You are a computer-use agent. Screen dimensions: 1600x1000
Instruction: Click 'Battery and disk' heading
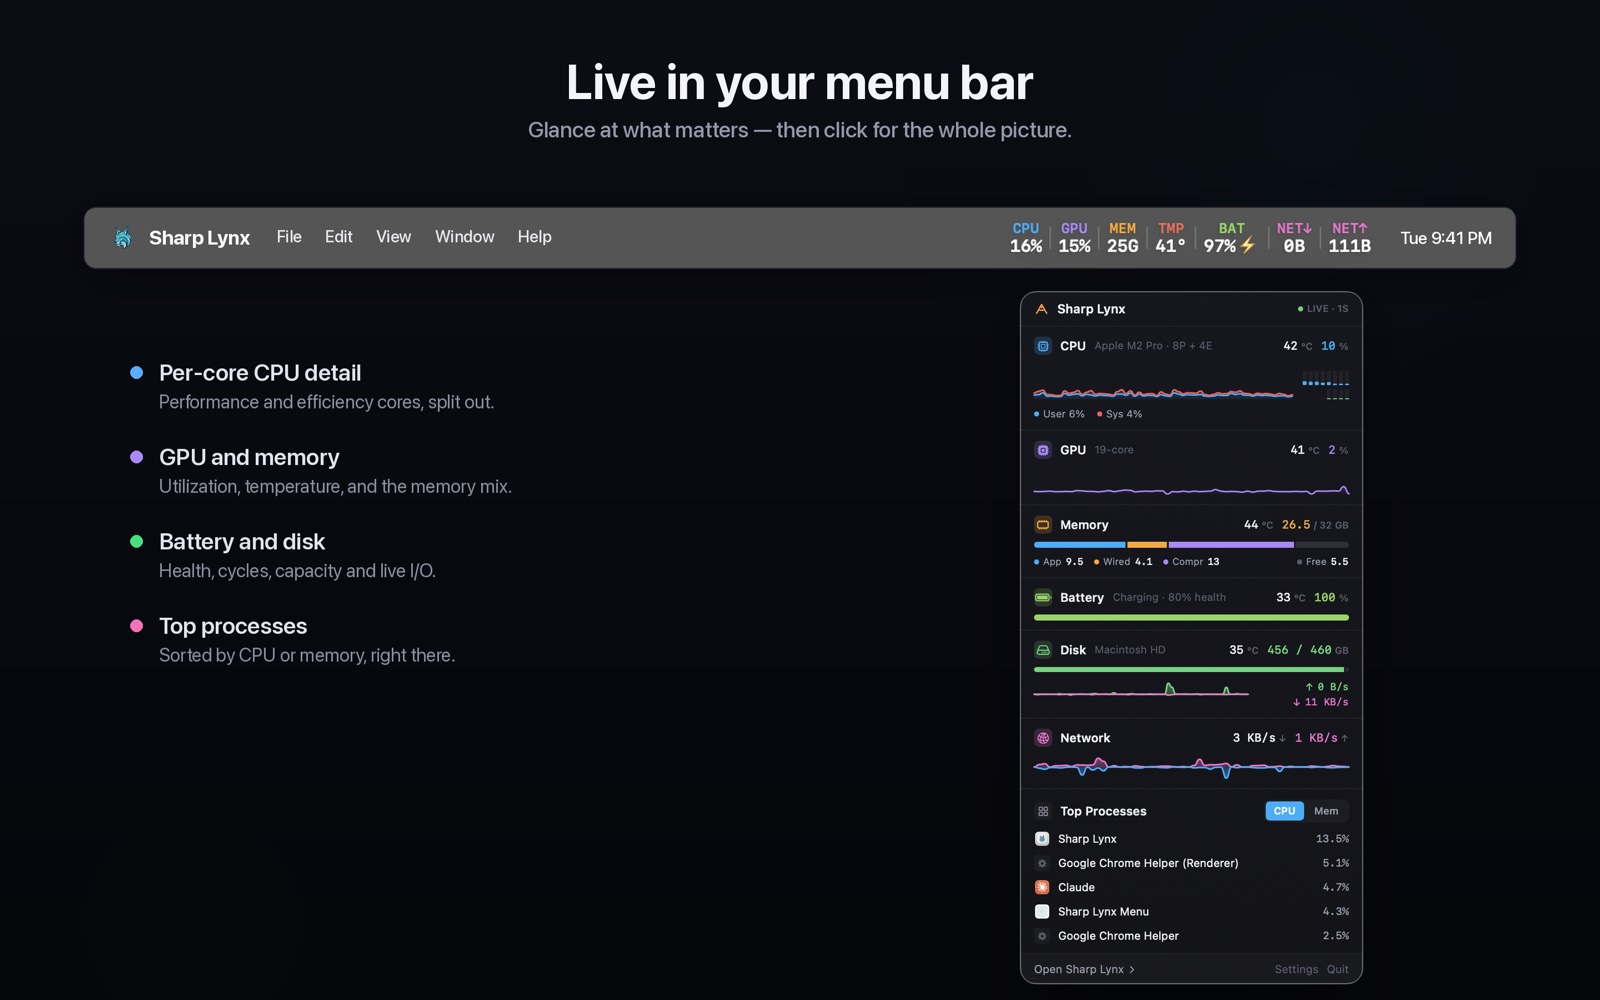[242, 542]
